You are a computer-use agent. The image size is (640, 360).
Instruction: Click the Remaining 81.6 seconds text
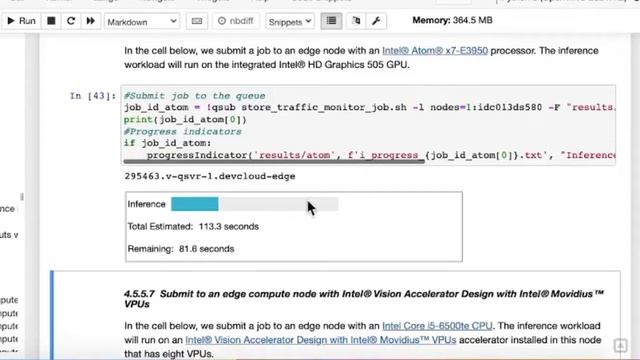[181, 249]
